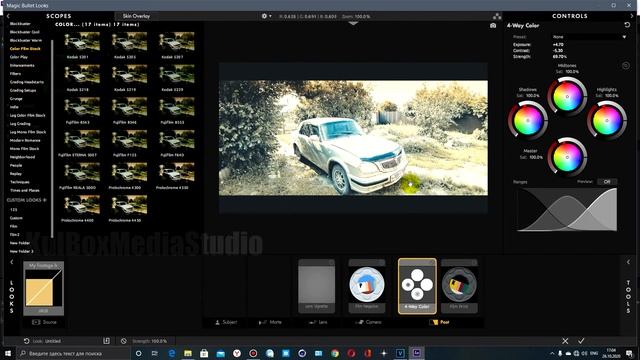Collapse the Looks drawer arrow
640x360 pixels.
tap(11, 262)
